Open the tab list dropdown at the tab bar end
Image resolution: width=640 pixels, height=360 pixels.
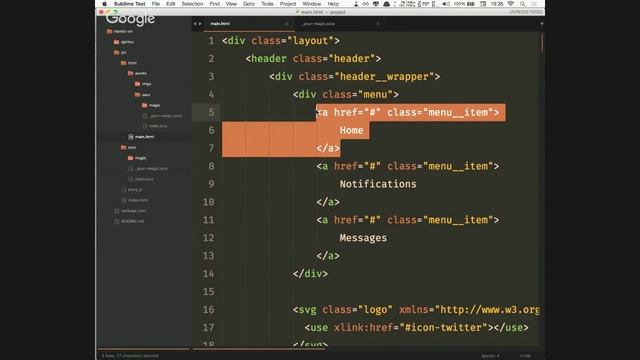tap(542, 24)
